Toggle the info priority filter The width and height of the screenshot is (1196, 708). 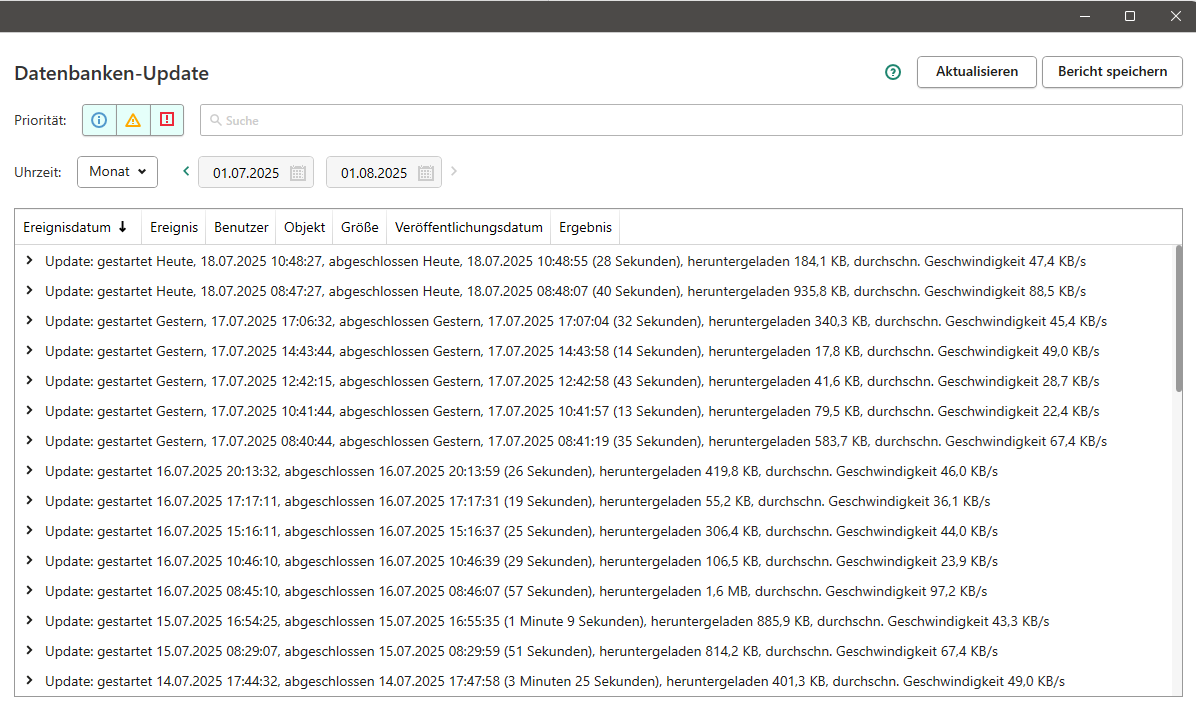click(99, 120)
